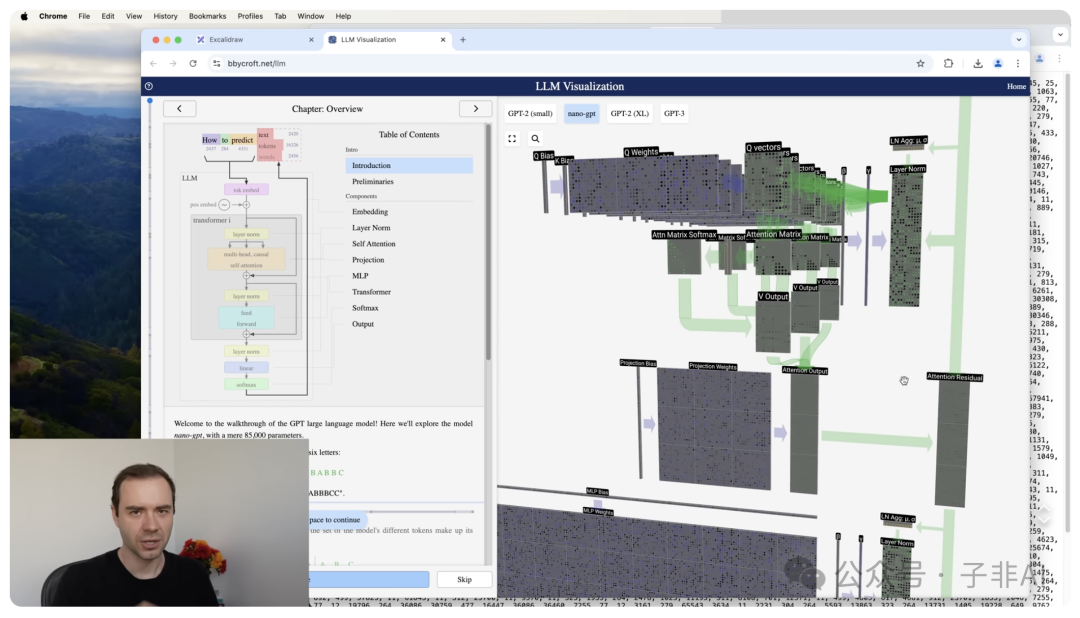Jump to Introduction in Table of Contents
Image resolution: width=1080 pixels, height=618 pixels.
[x=409, y=165]
